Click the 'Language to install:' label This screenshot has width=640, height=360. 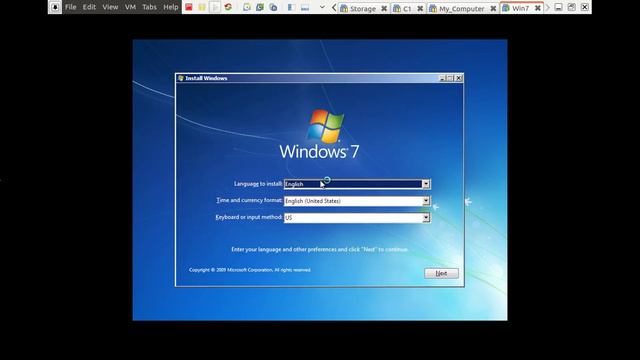(258, 184)
